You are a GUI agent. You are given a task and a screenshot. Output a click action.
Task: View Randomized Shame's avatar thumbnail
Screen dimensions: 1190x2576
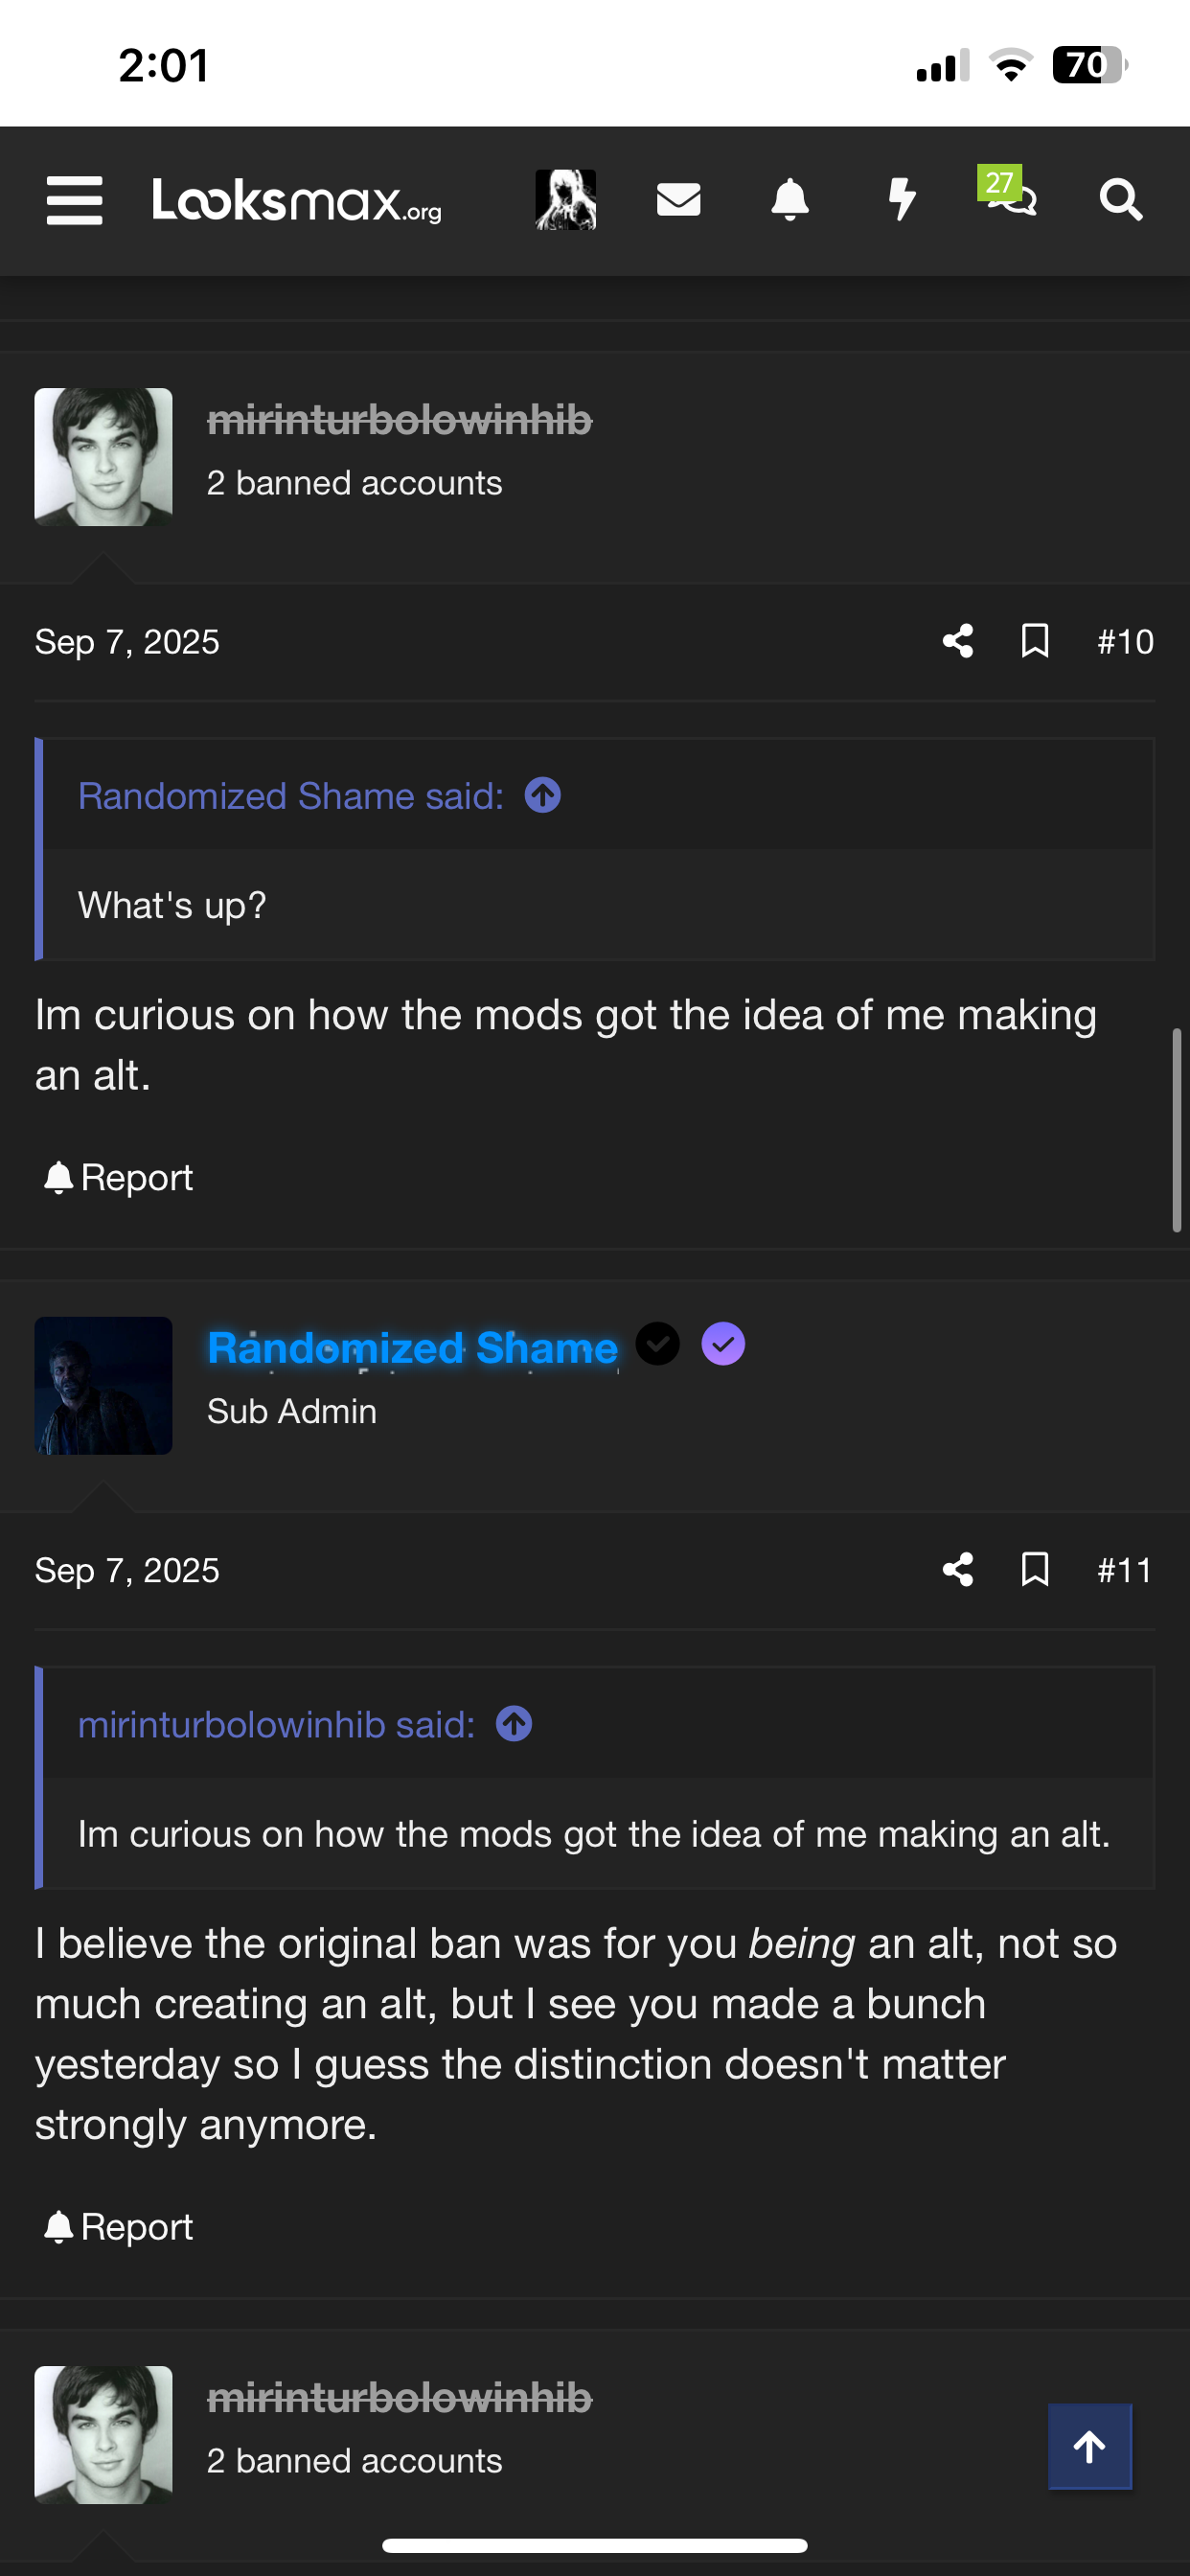[x=103, y=1385]
